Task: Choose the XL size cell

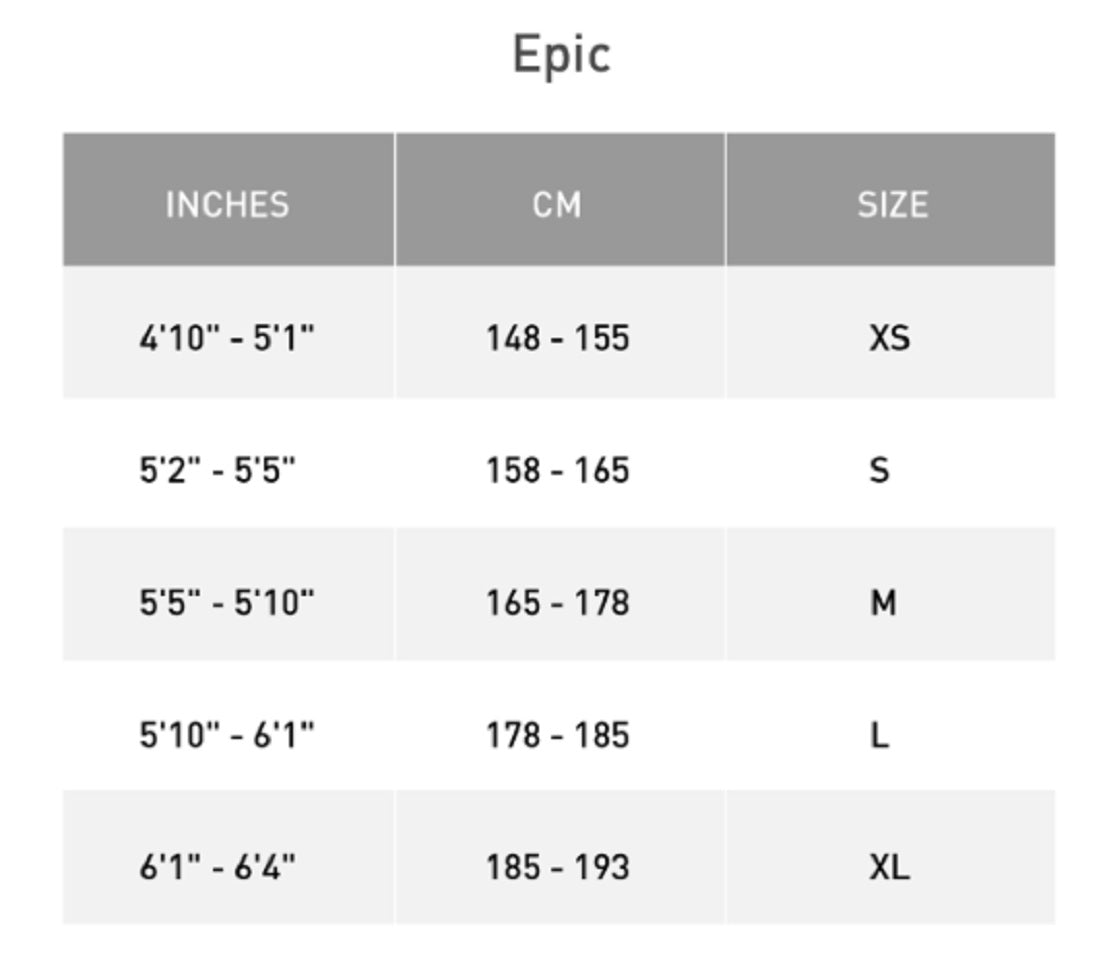Action: coord(889,866)
